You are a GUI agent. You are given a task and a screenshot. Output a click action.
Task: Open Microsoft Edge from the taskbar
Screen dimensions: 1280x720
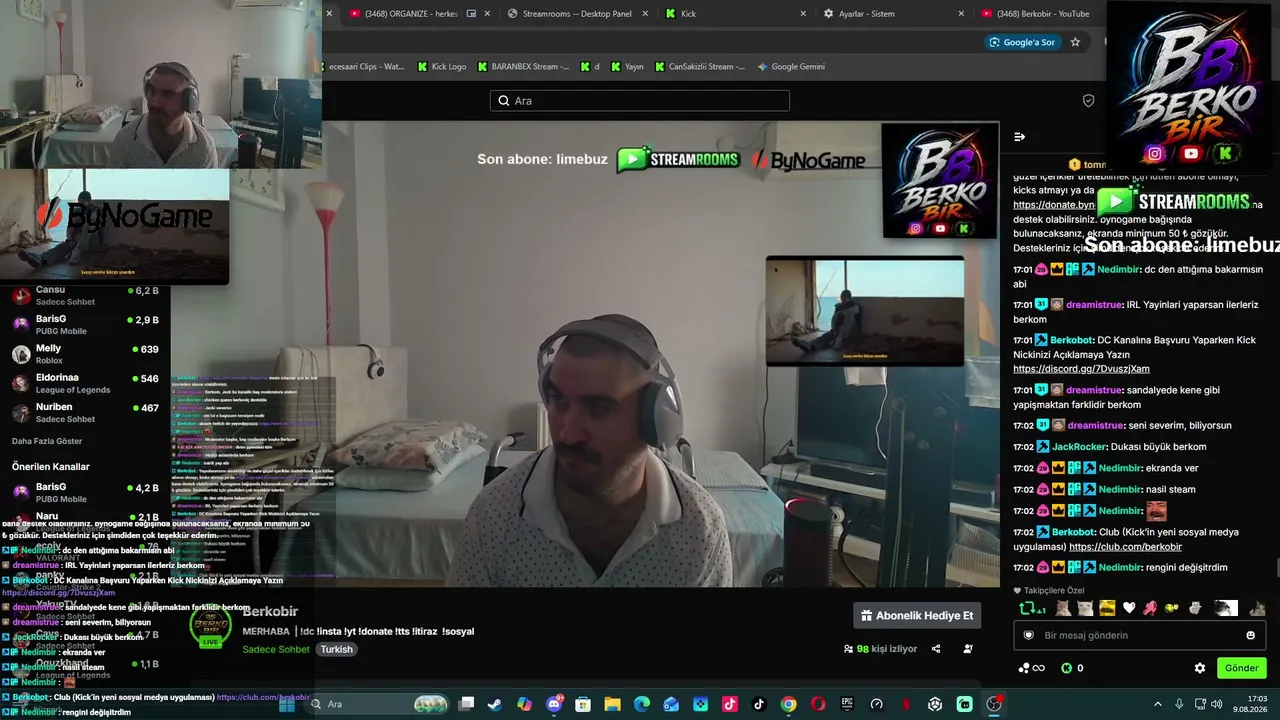point(642,704)
